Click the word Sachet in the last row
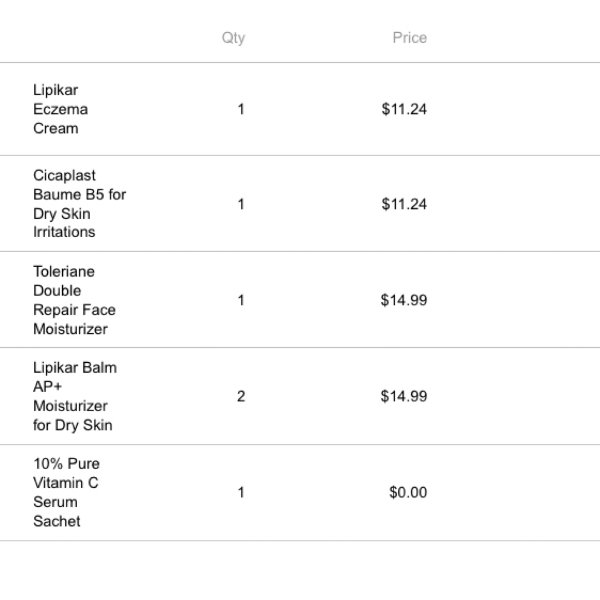Image resolution: width=600 pixels, height=600 pixels. pyautogui.click(x=57, y=521)
